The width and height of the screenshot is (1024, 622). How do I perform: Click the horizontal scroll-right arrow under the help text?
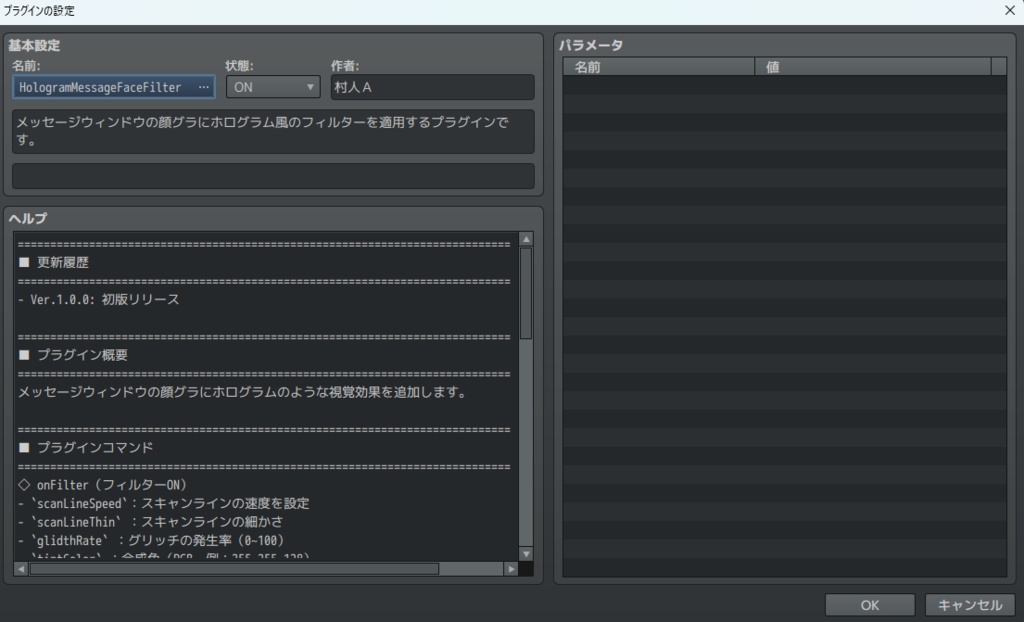coord(512,571)
